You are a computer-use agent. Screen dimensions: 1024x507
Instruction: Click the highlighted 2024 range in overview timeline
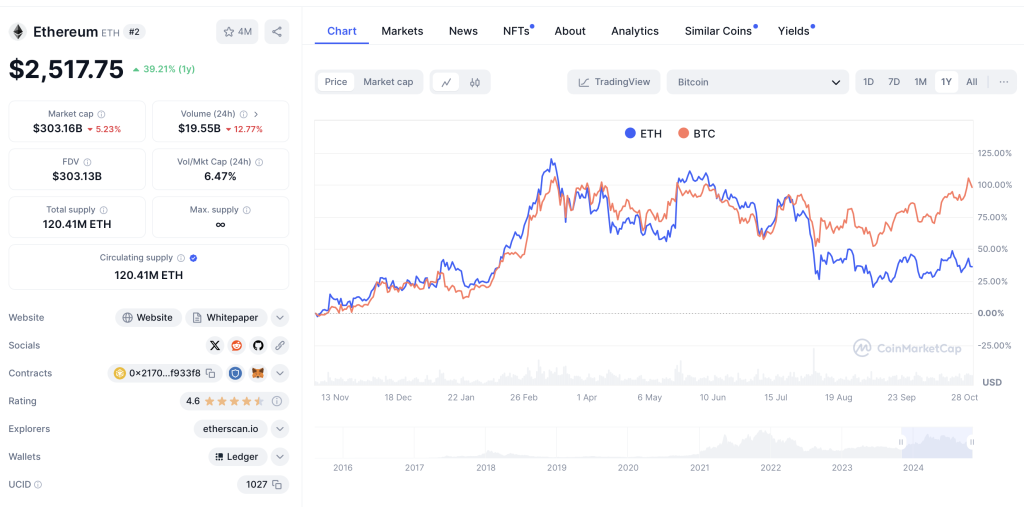pyautogui.click(x=936, y=442)
